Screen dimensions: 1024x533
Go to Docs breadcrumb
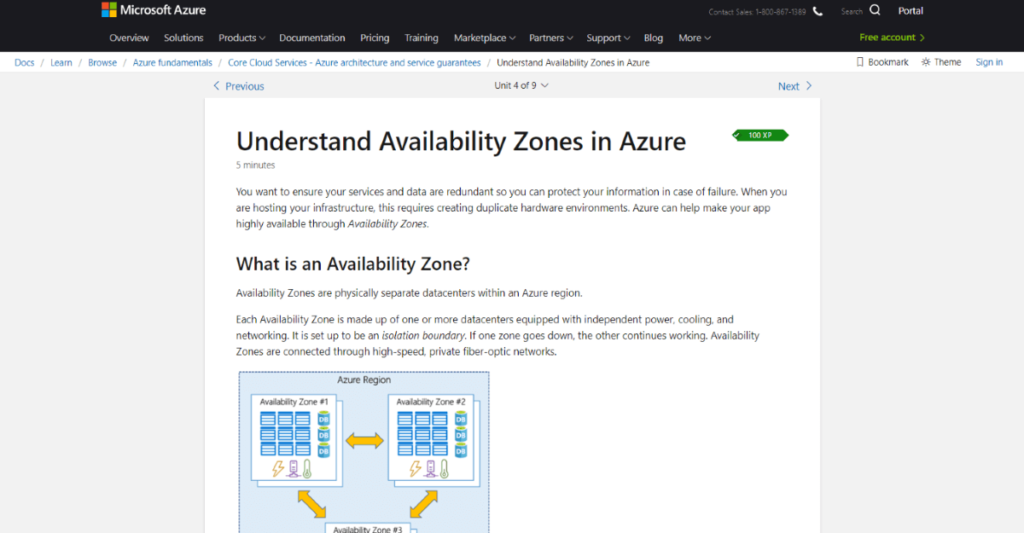(24, 63)
